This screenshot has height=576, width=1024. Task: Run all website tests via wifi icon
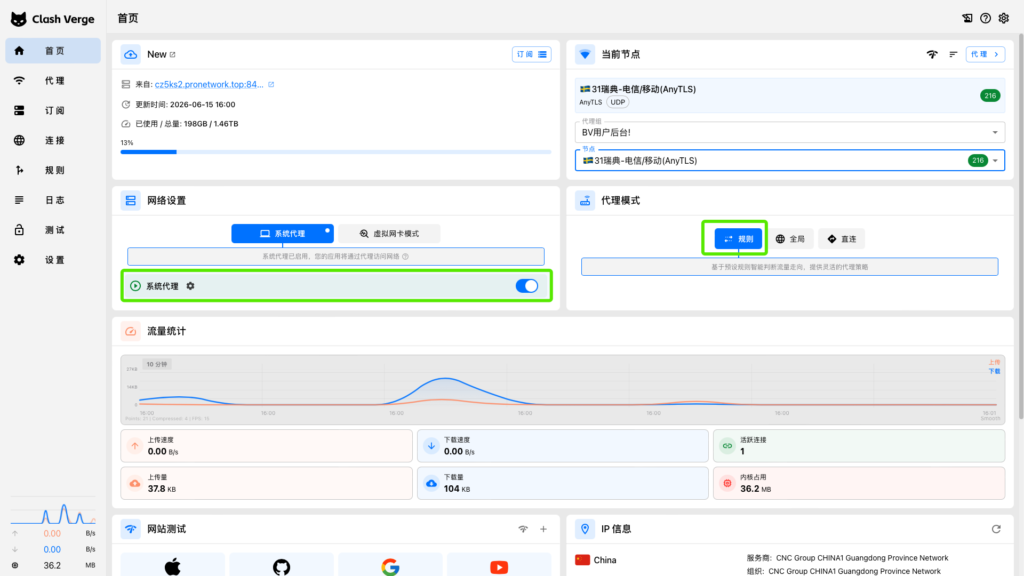click(523, 529)
